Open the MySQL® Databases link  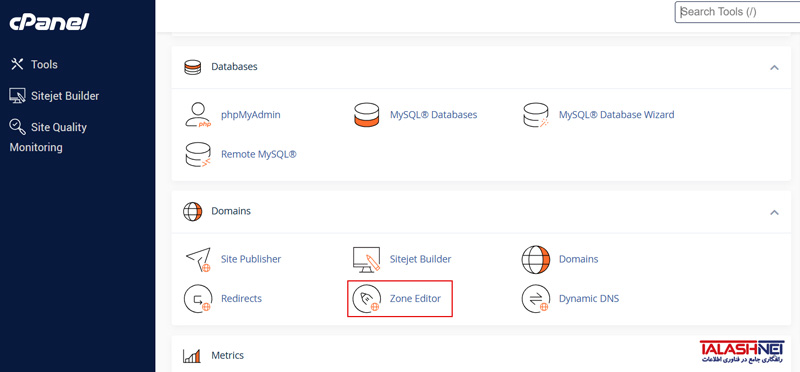(434, 115)
